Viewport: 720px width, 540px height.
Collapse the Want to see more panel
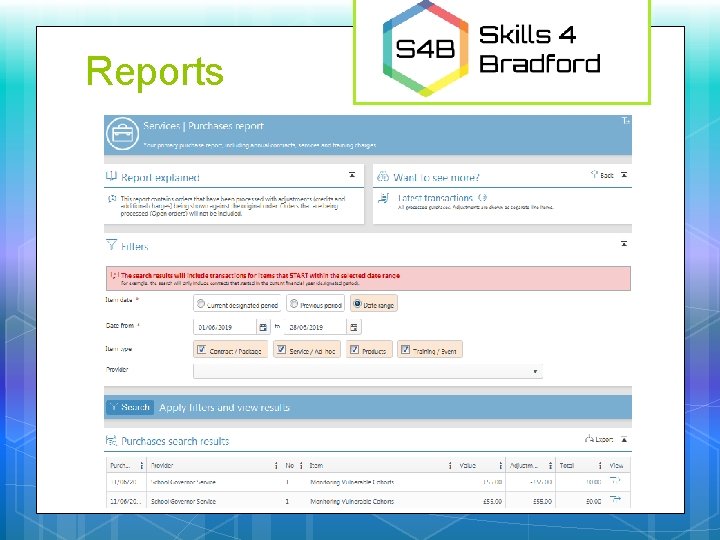click(x=624, y=175)
